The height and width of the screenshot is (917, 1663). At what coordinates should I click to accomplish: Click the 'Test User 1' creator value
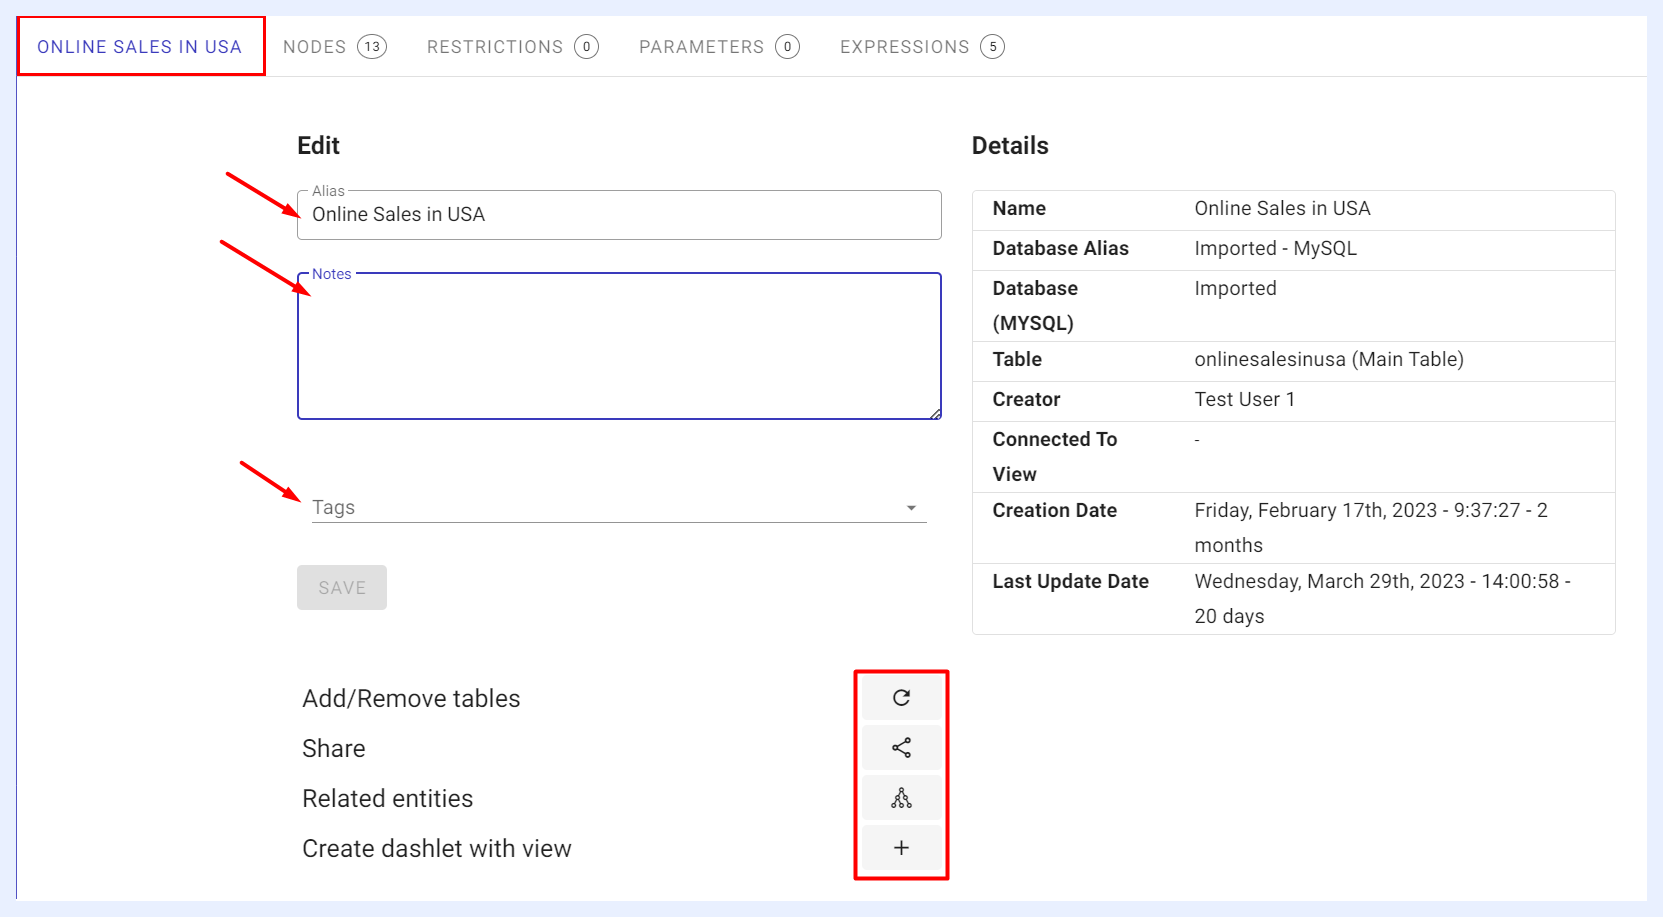coord(1244,399)
